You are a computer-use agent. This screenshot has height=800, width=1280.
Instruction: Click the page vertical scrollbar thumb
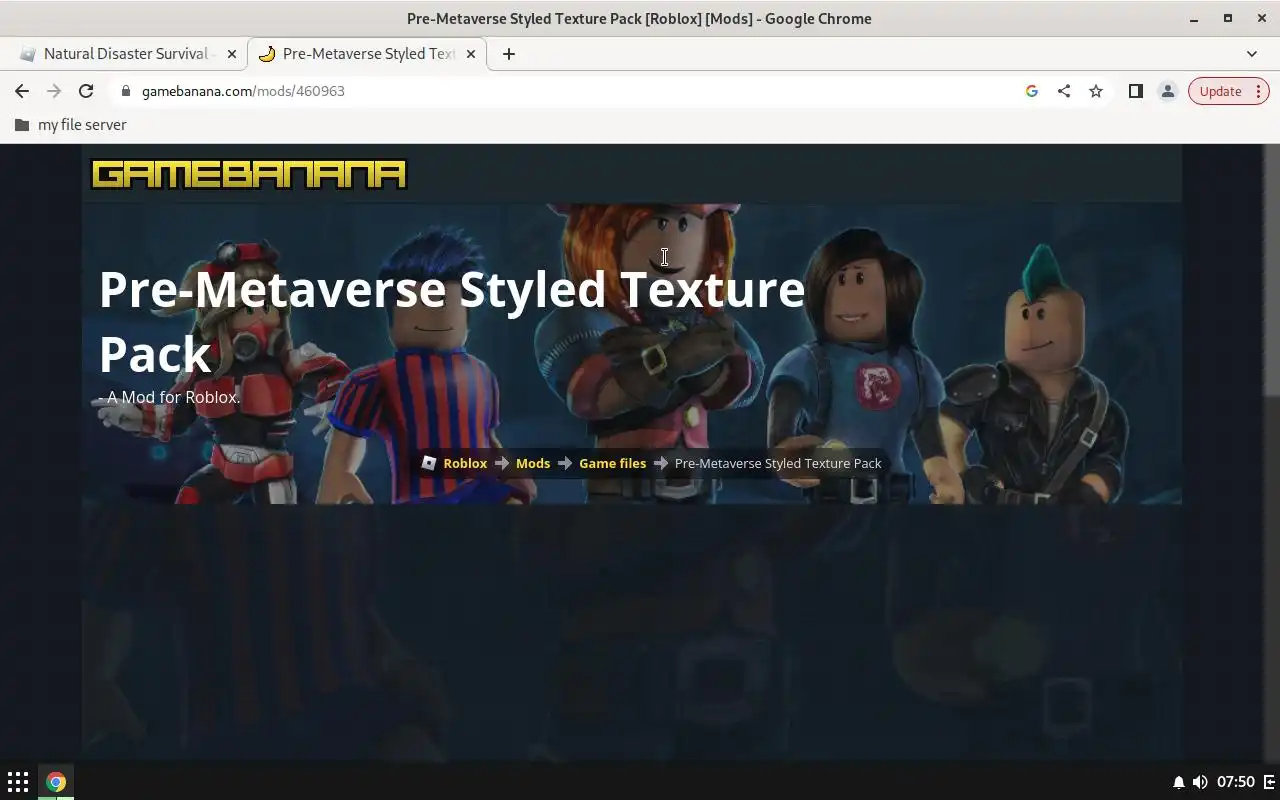[x=1271, y=270]
